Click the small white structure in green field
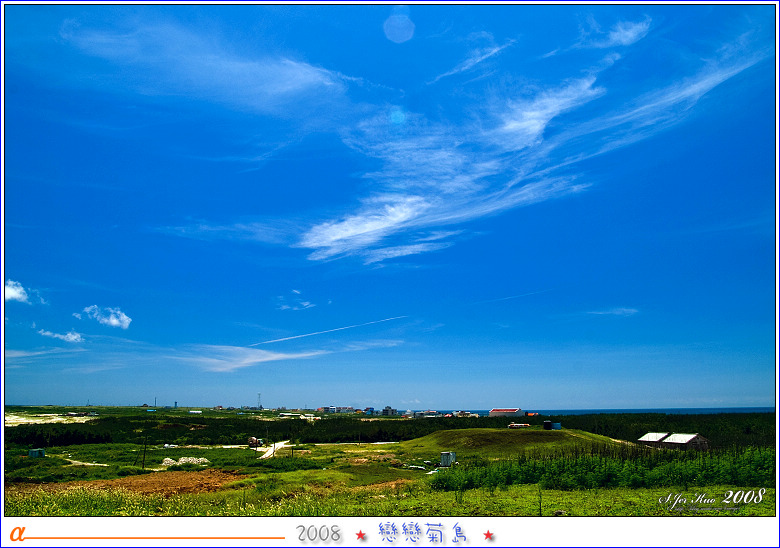780x548 pixels. coord(447,458)
